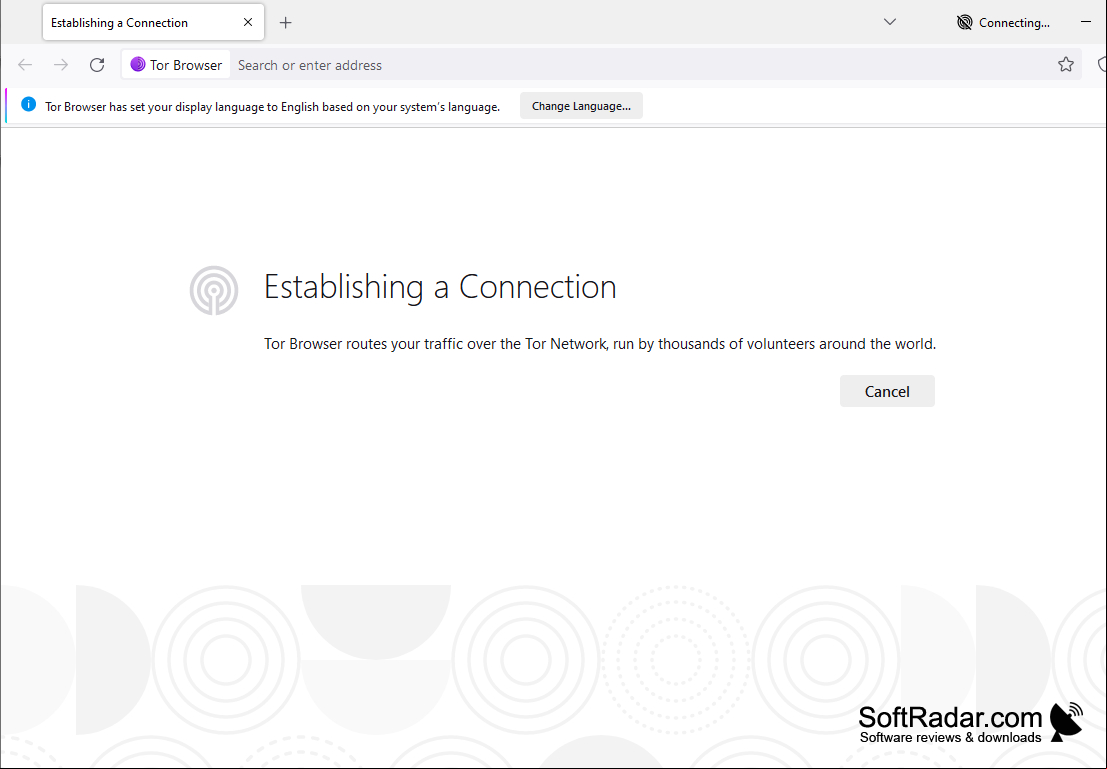This screenshot has height=769, width=1107.
Task: Click the Change Language button
Action: point(581,106)
